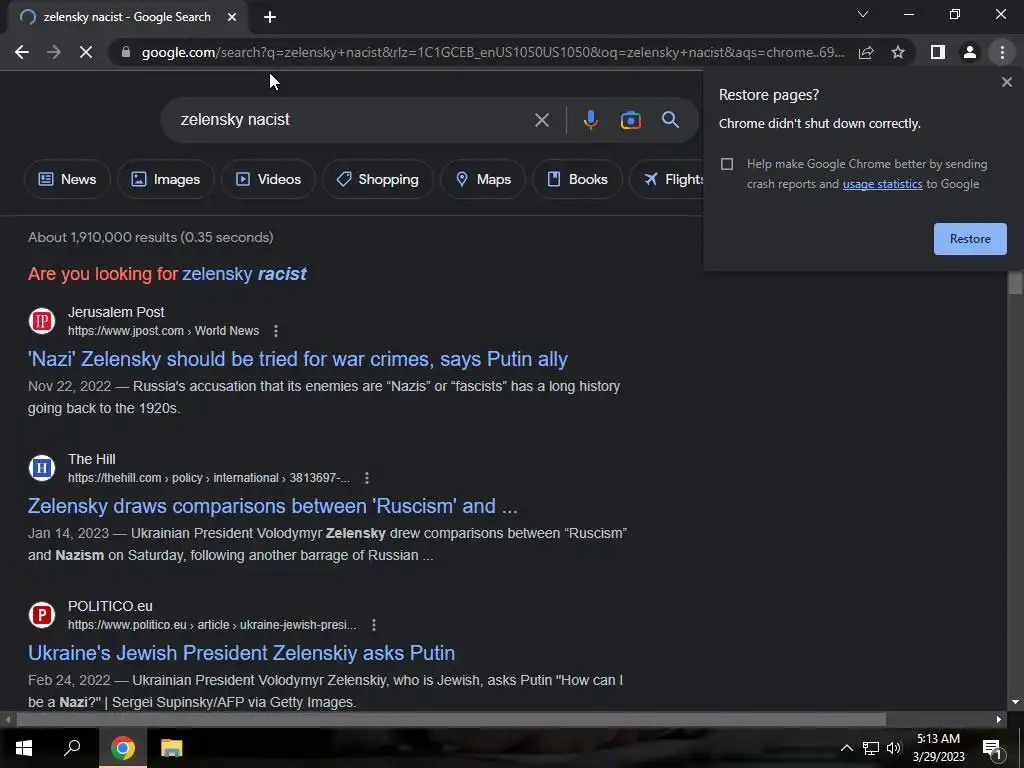Screen dimensions: 1024x768
Task: Open more options for The Hill result
Action: [367, 478]
